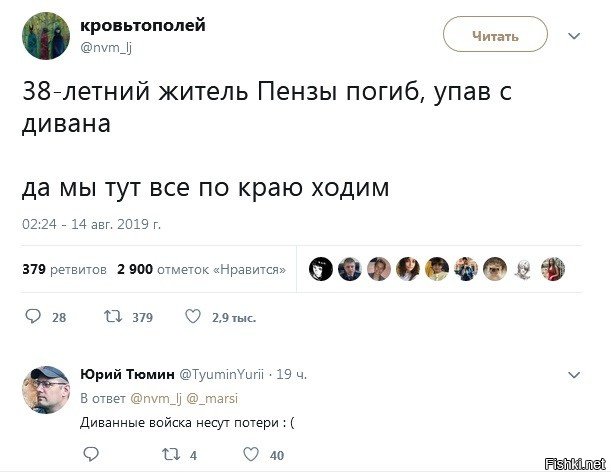The image size is (611, 476).
Task: Open the Юрий Тюмин display name
Action: (x=126, y=375)
